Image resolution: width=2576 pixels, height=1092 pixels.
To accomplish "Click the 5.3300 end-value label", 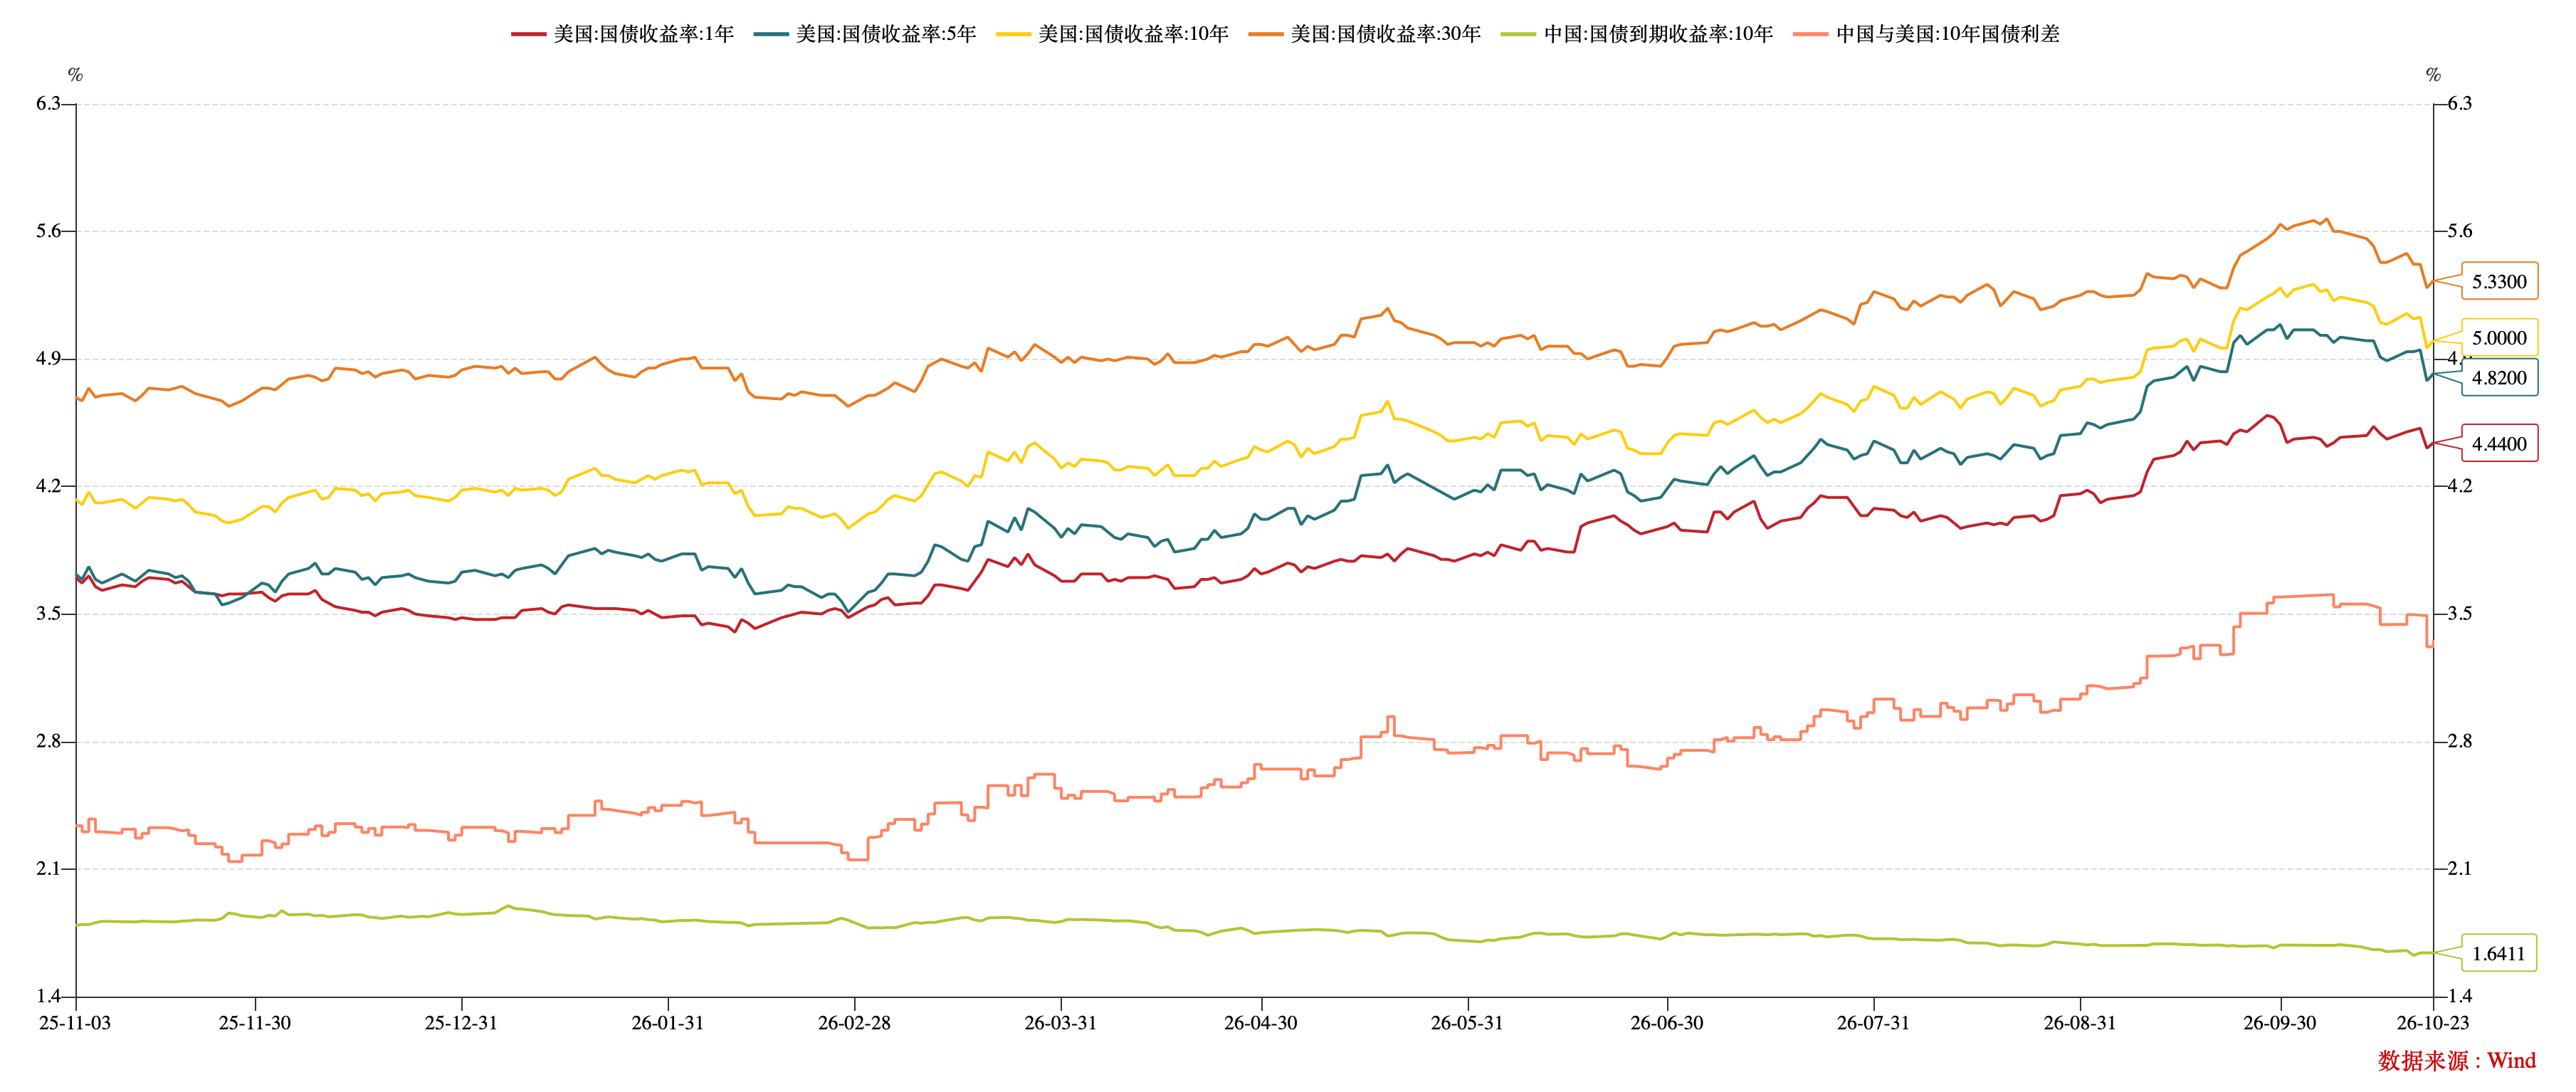I will coord(2499,282).
